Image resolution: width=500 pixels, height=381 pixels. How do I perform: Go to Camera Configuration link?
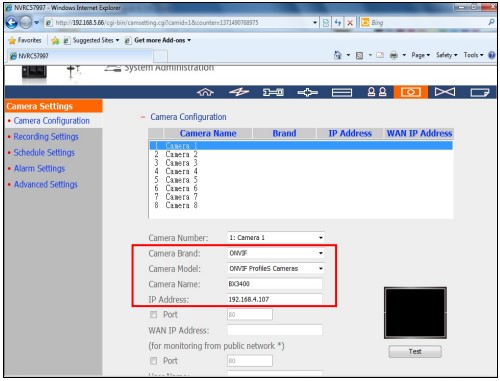coord(52,121)
